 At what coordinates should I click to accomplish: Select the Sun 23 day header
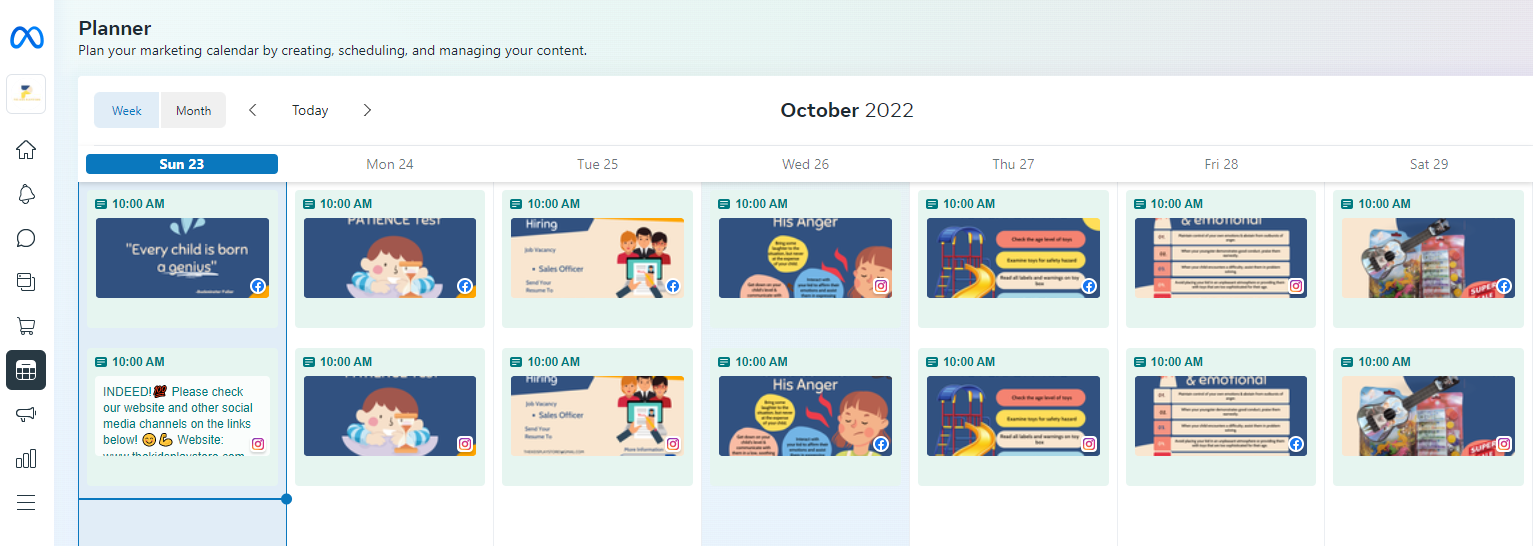[182, 164]
